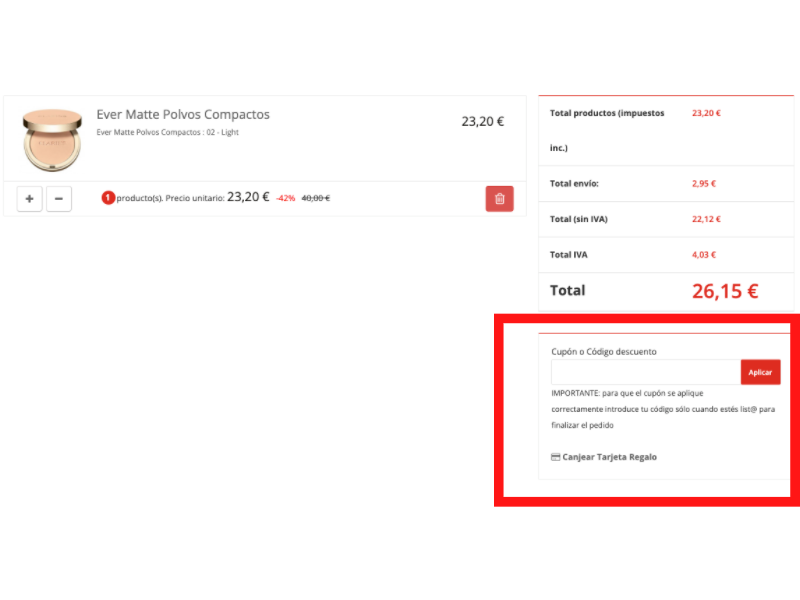Click the -42% discount label

[x=285, y=198]
